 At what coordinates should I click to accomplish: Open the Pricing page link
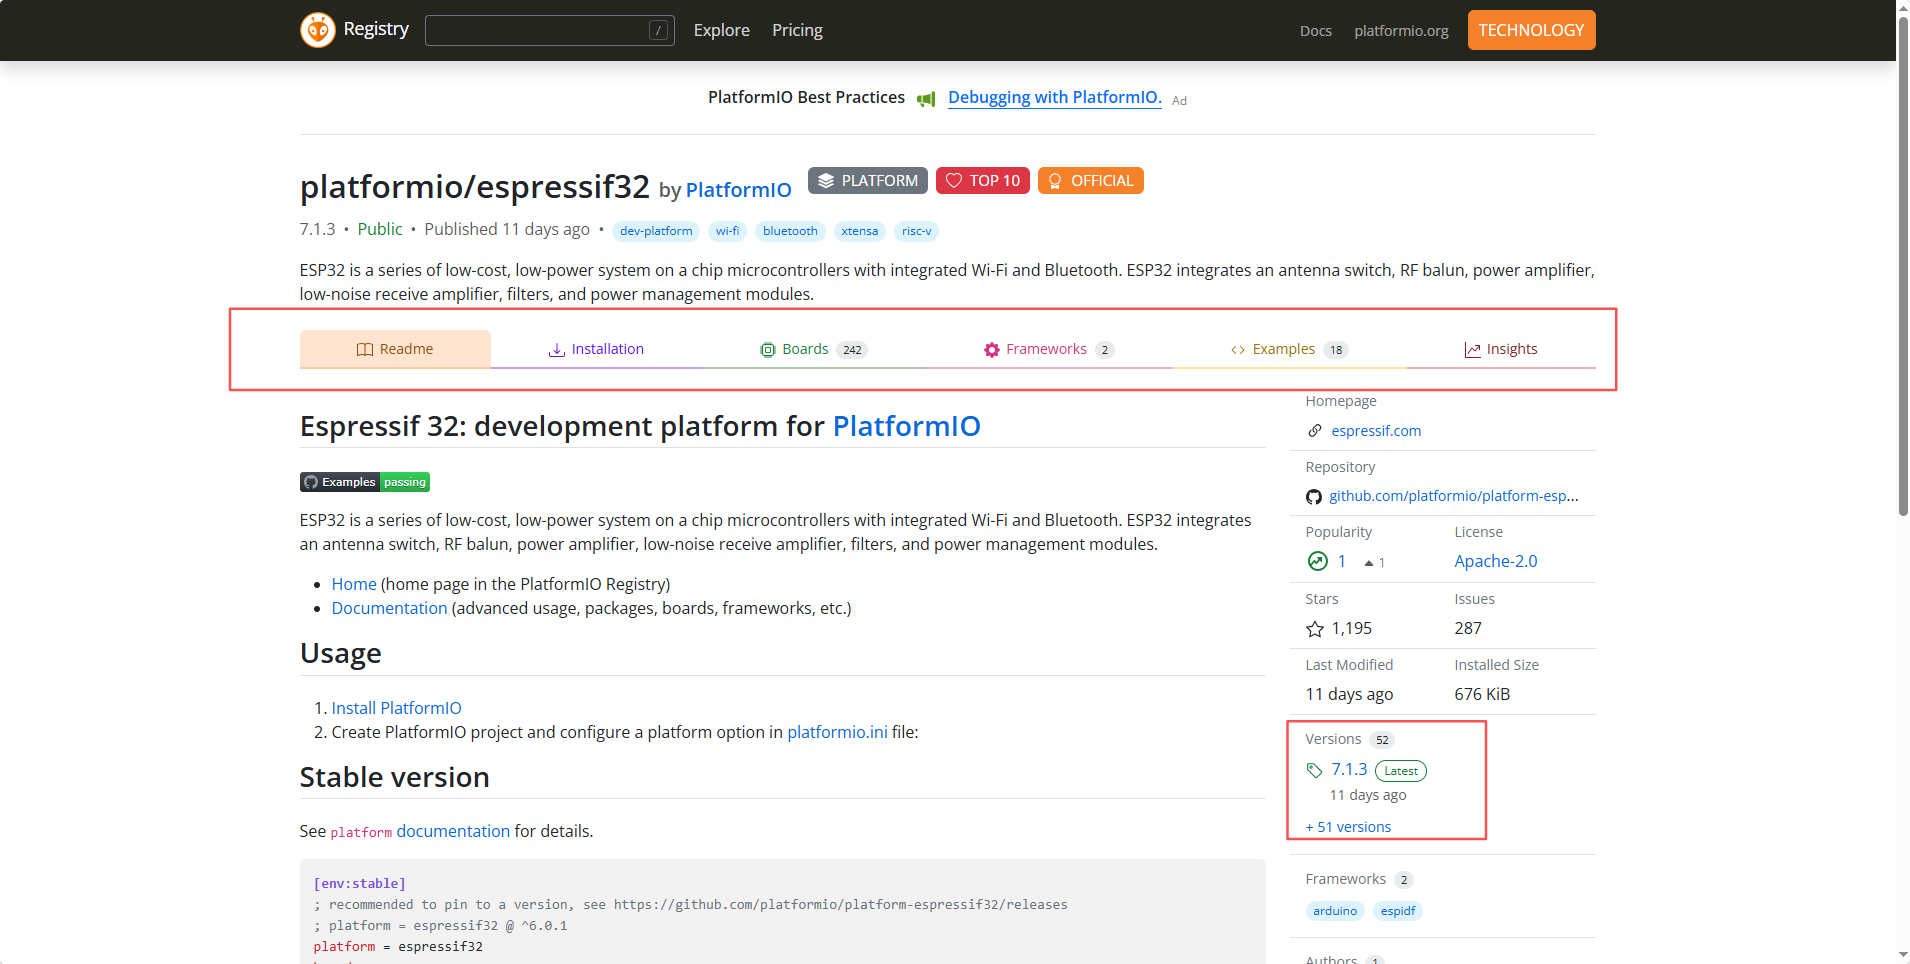point(797,31)
